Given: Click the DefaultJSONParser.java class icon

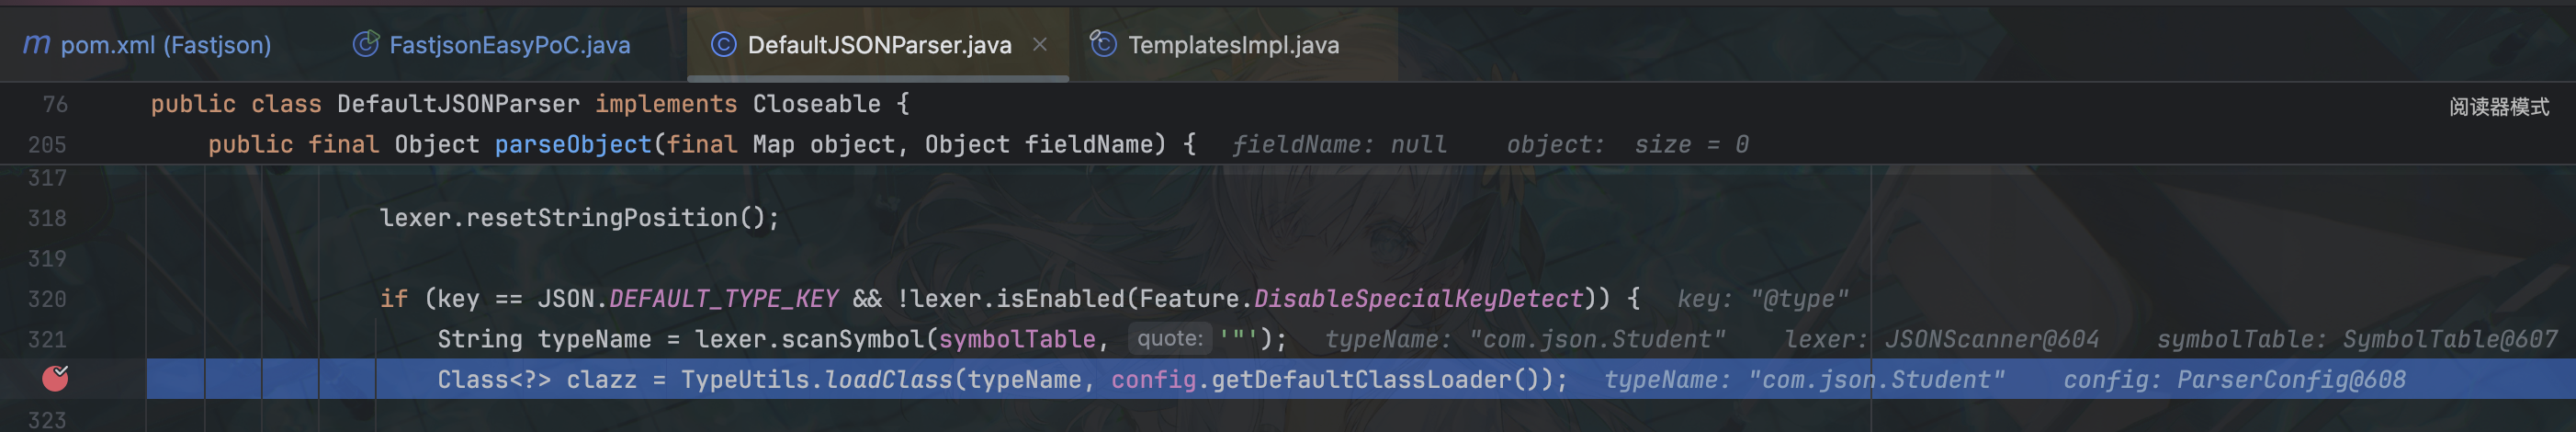Looking at the screenshot, I should click(723, 45).
